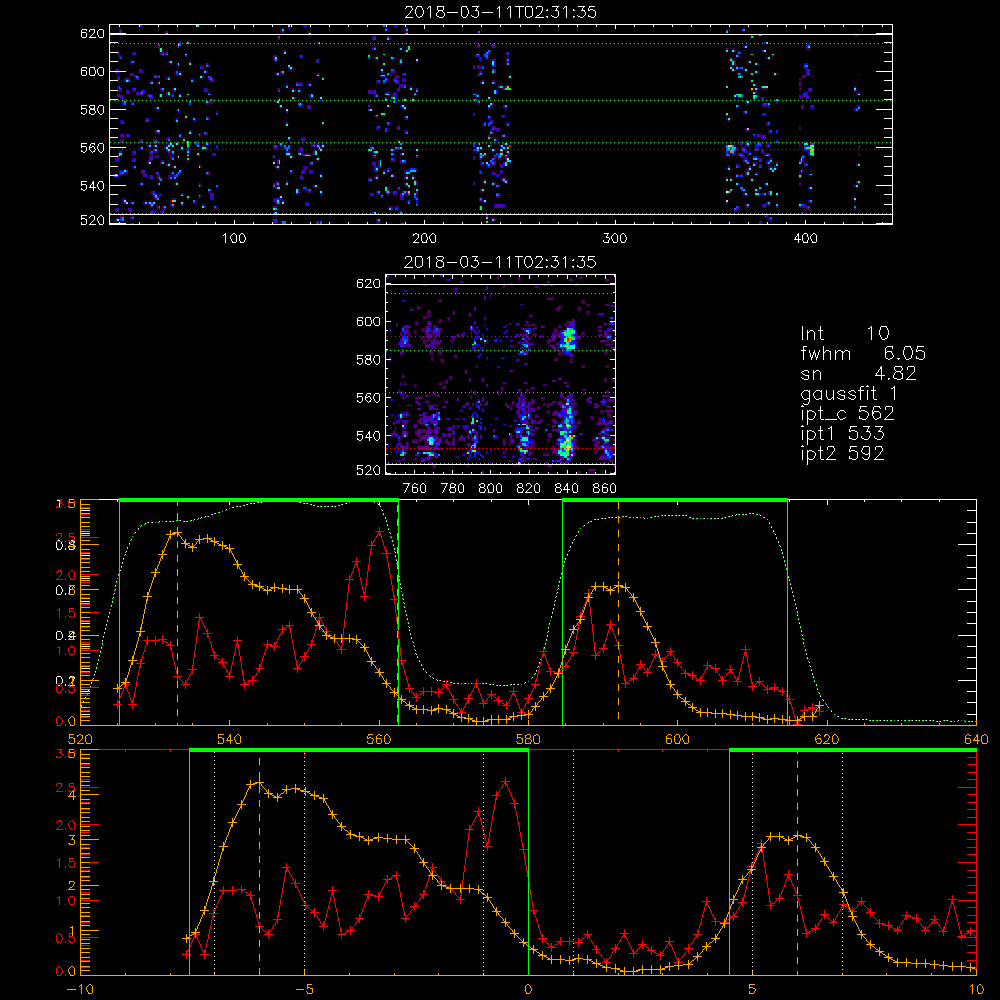Screen dimensions: 1000x1000
Task: Select the 'fwhm 6.05' value
Action: [x=863, y=353]
